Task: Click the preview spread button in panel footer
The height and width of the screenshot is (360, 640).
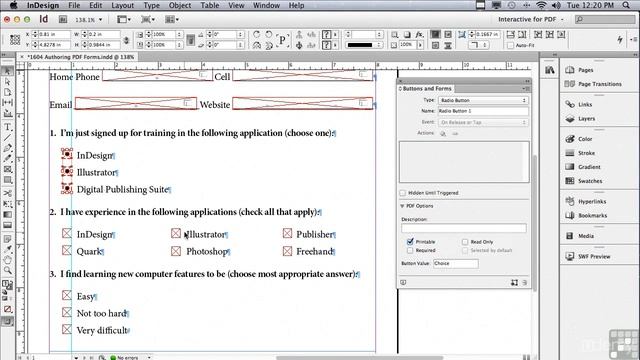Action: click(403, 282)
